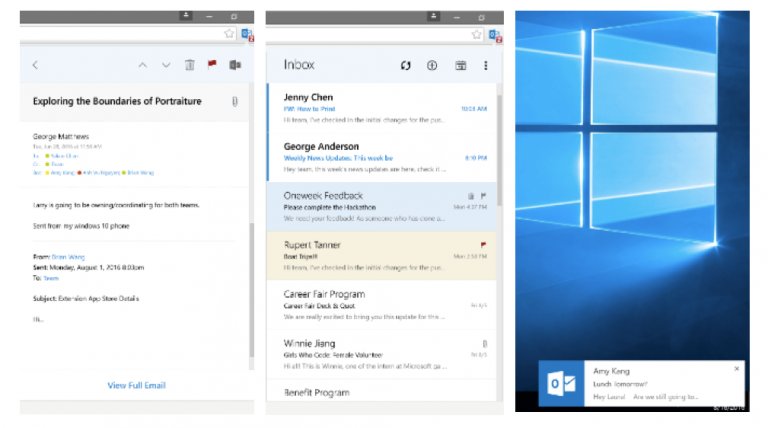
Task: Click Team recipient link in quoted email
Action: tap(51, 278)
